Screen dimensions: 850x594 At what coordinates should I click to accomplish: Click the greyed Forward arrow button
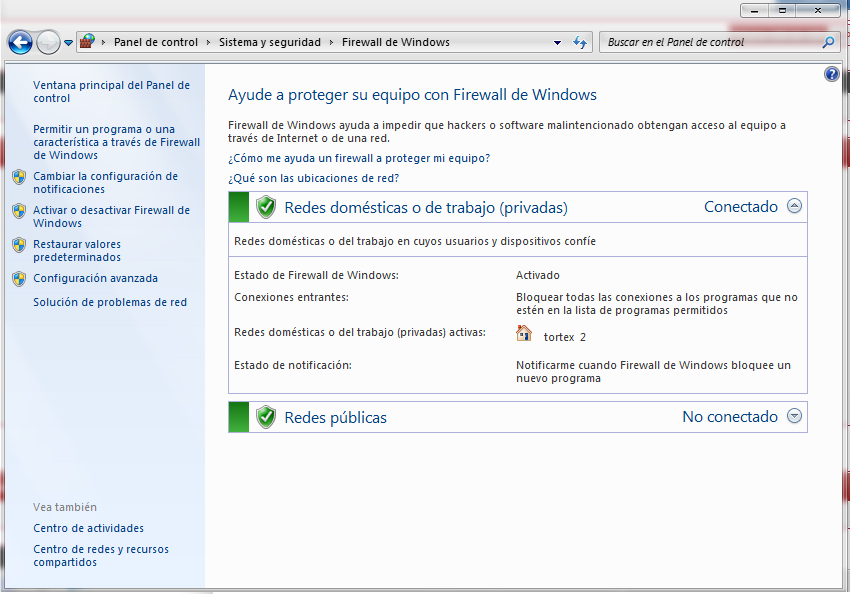coord(48,42)
